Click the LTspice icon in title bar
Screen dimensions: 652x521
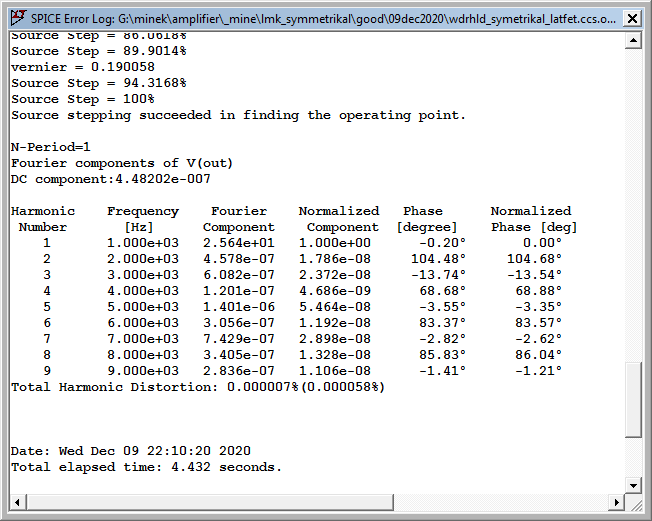(x=18, y=18)
